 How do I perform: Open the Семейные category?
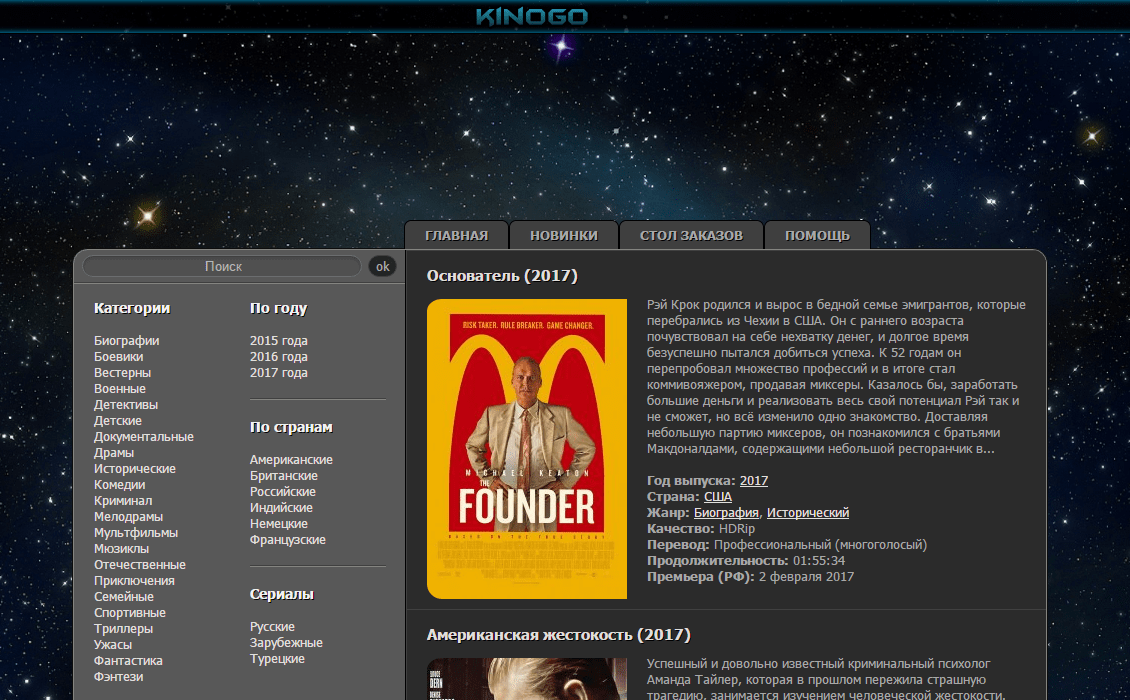[123, 596]
